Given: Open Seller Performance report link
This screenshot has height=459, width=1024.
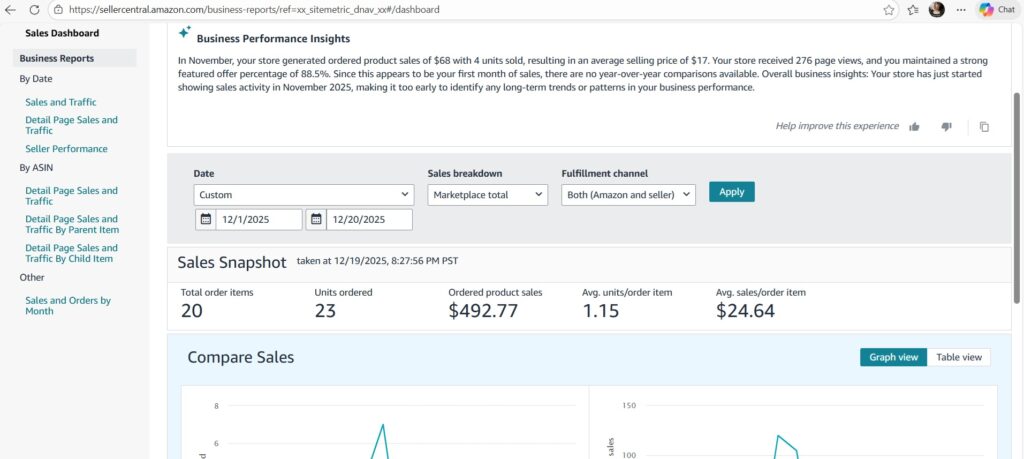Looking at the screenshot, I should tap(66, 149).
